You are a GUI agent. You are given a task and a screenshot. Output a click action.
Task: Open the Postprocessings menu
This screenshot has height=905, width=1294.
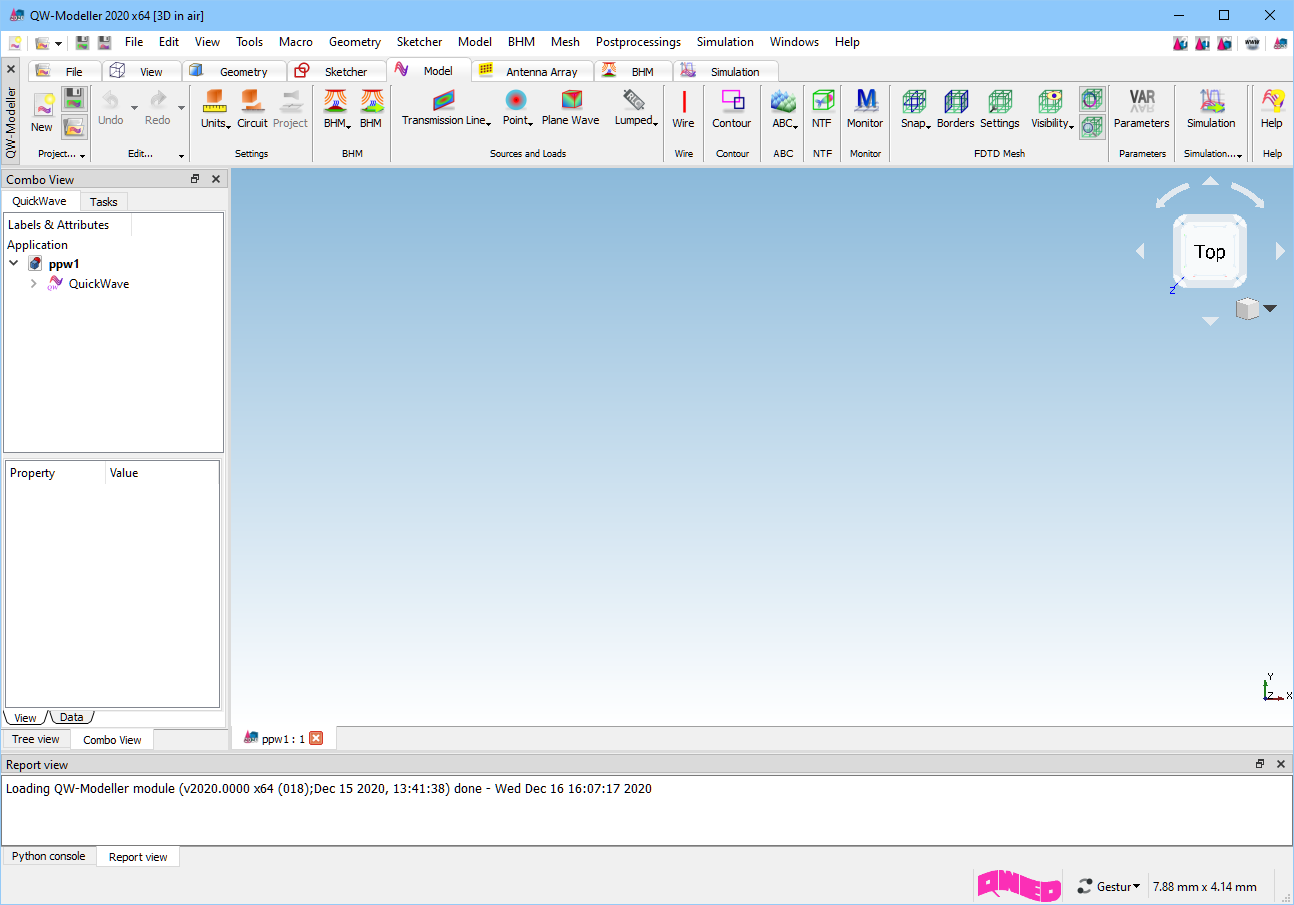pyautogui.click(x=638, y=42)
